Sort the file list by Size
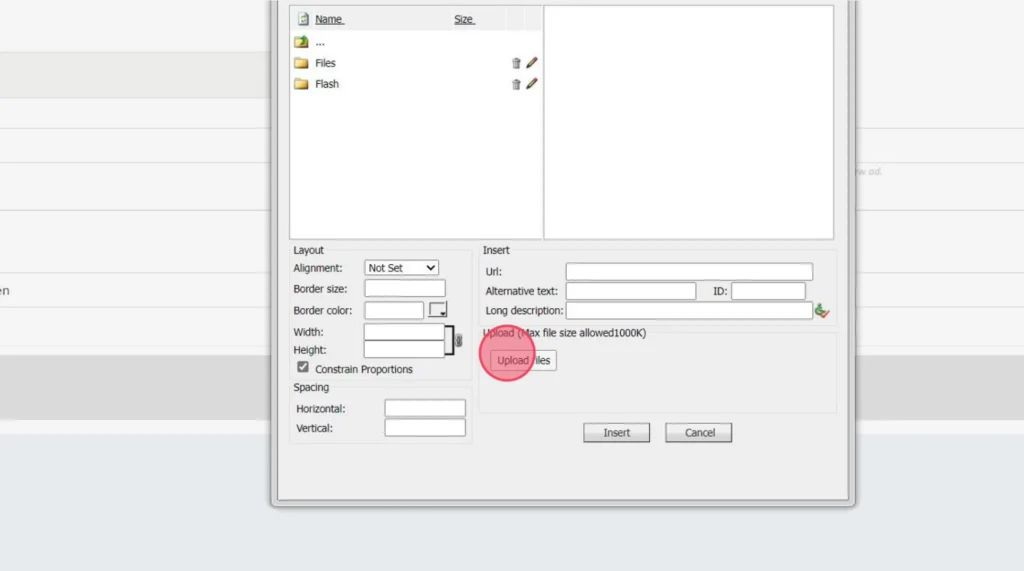 coord(464,19)
